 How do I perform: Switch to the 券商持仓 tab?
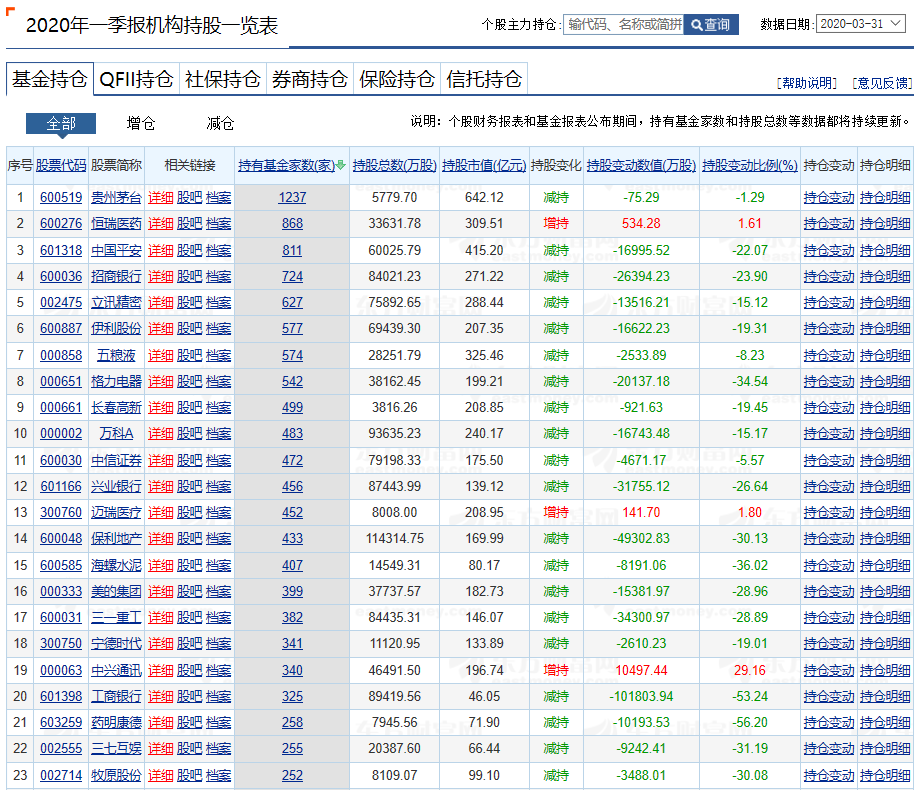pyautogui.click(x=309, y=79)
